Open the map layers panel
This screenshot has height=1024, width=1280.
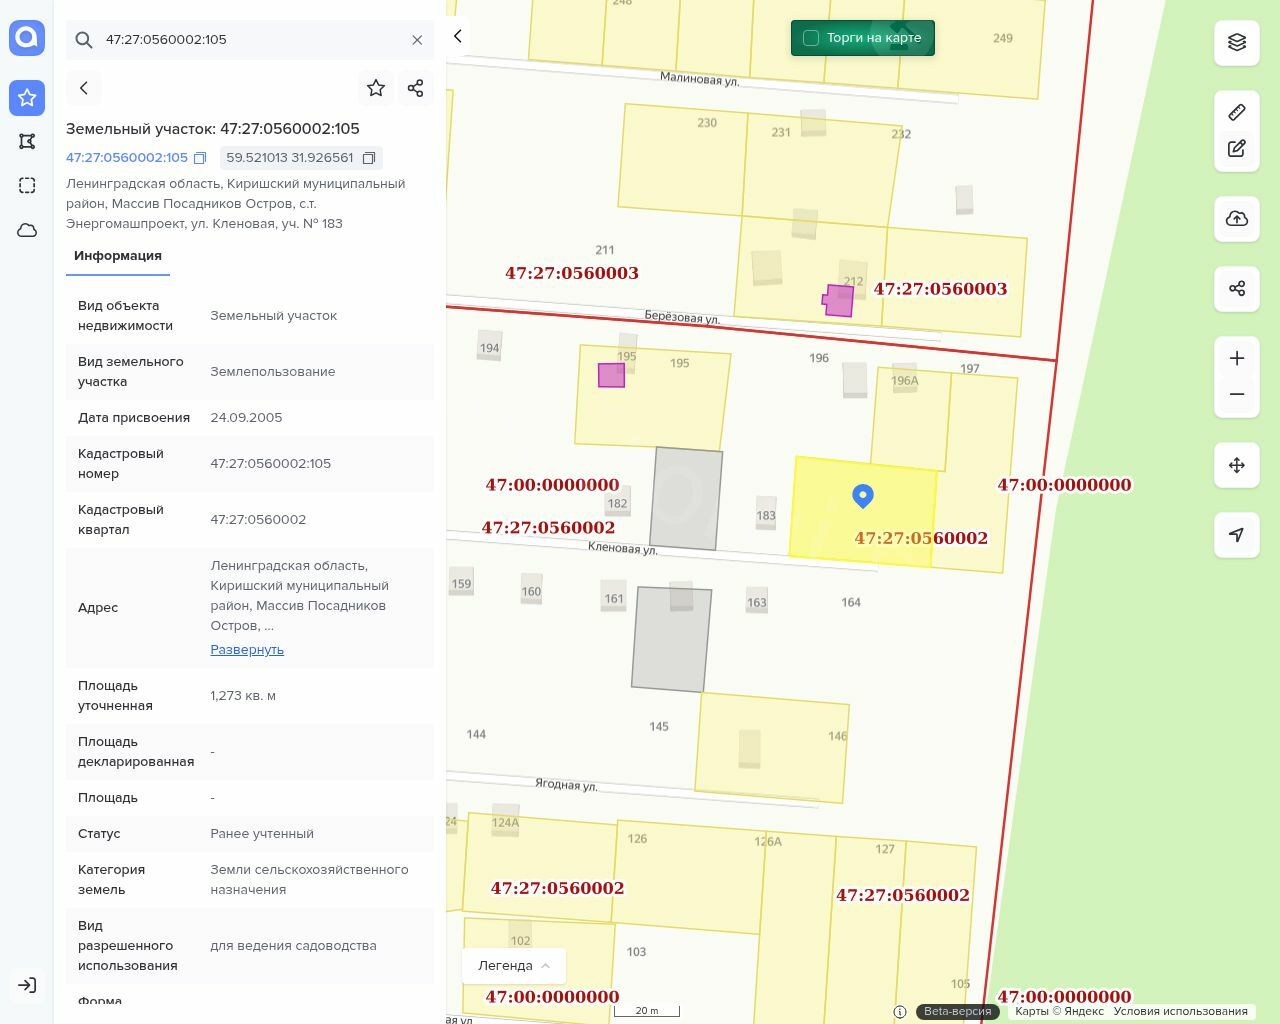coord(1237,42)
